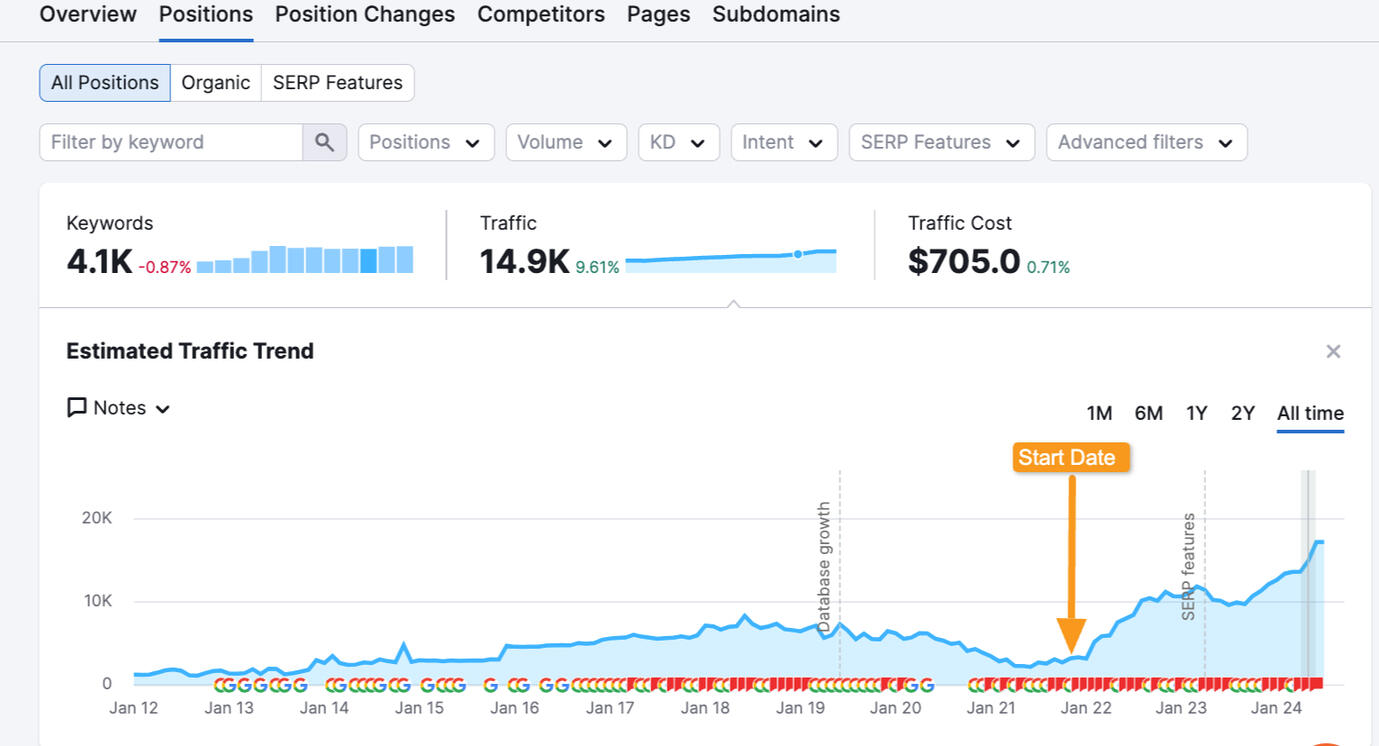
Task: Click the keyword search magnifier icon
Action: [x=324, y=142]
